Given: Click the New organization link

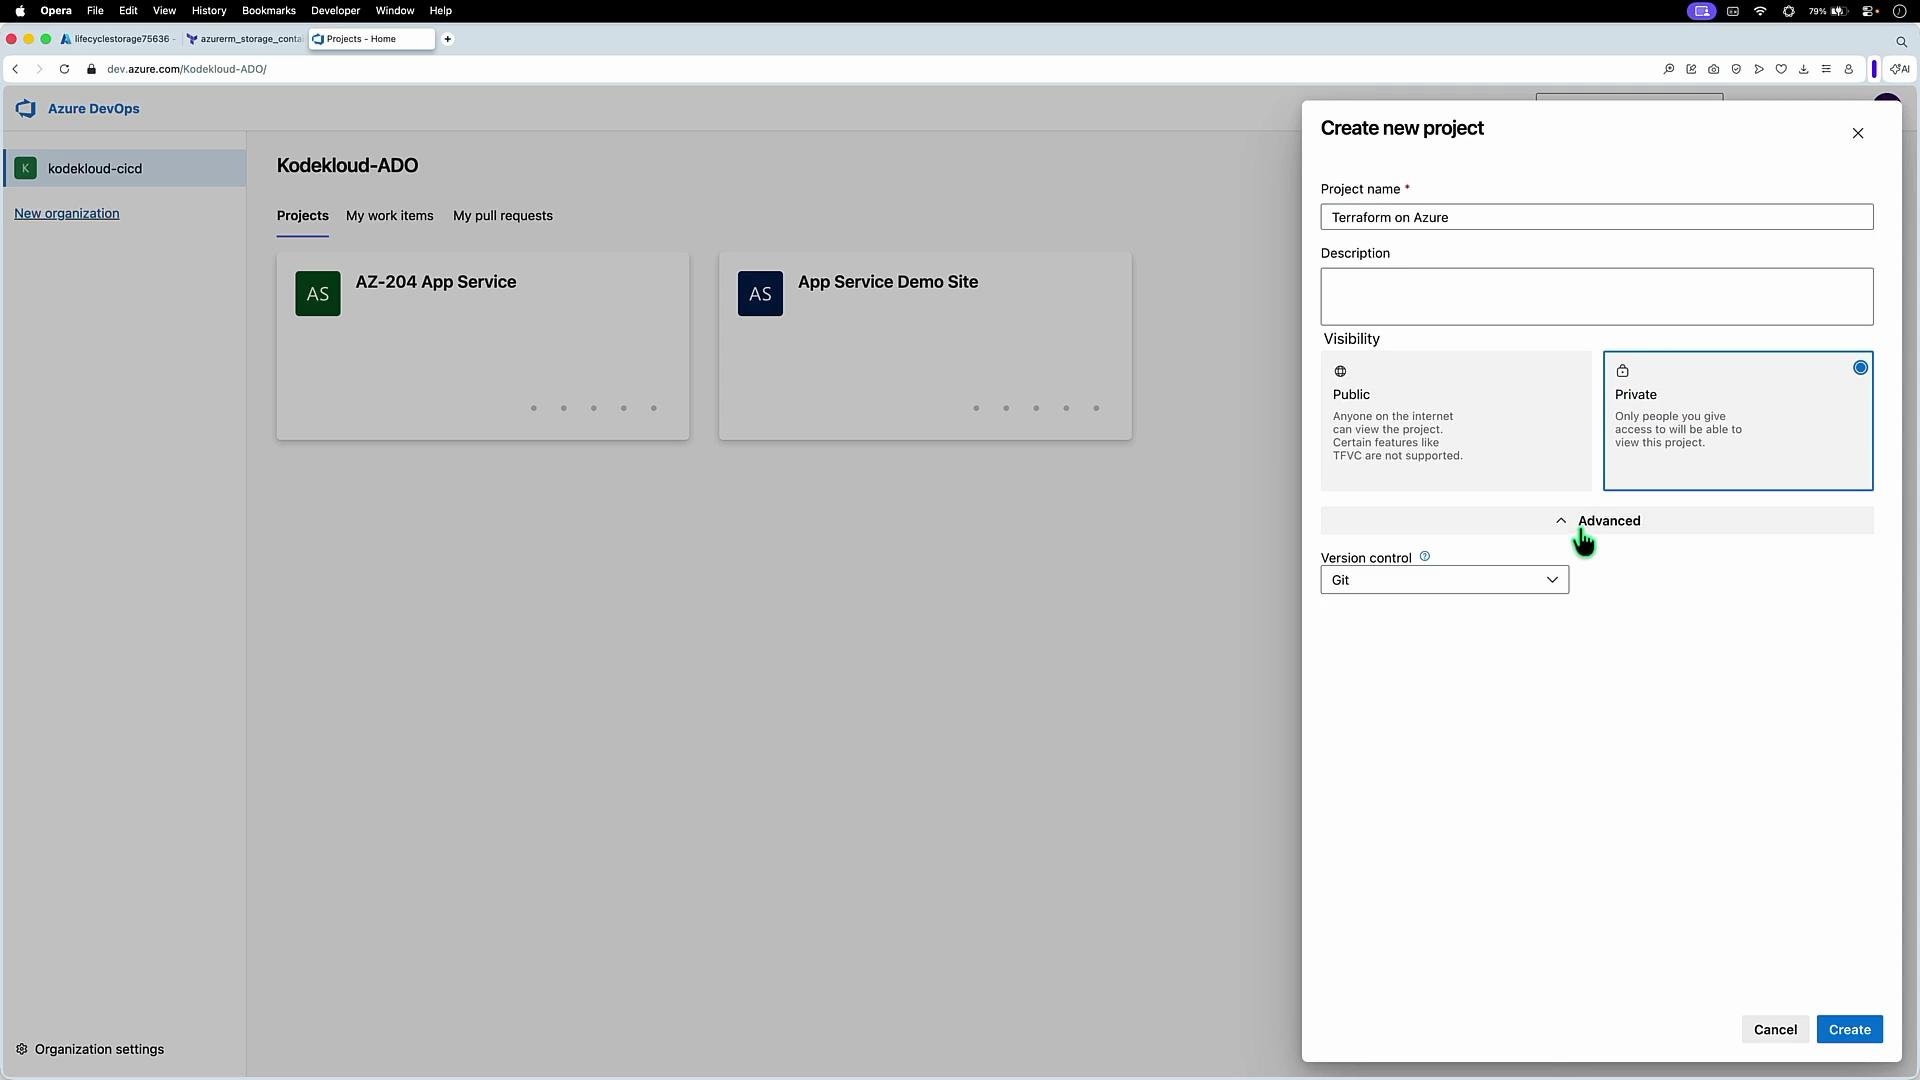Looking at the screenshot, I should coord(67,214).
